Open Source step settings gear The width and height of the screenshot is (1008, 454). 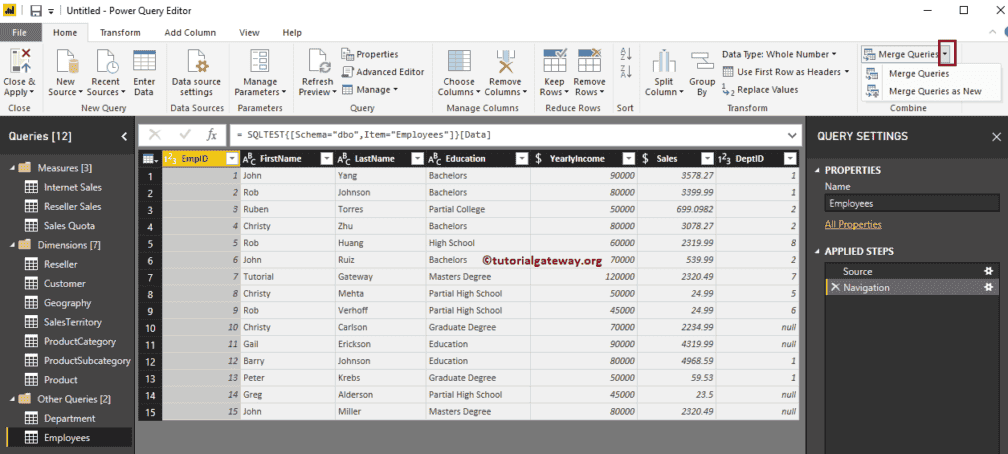[989, 271]
